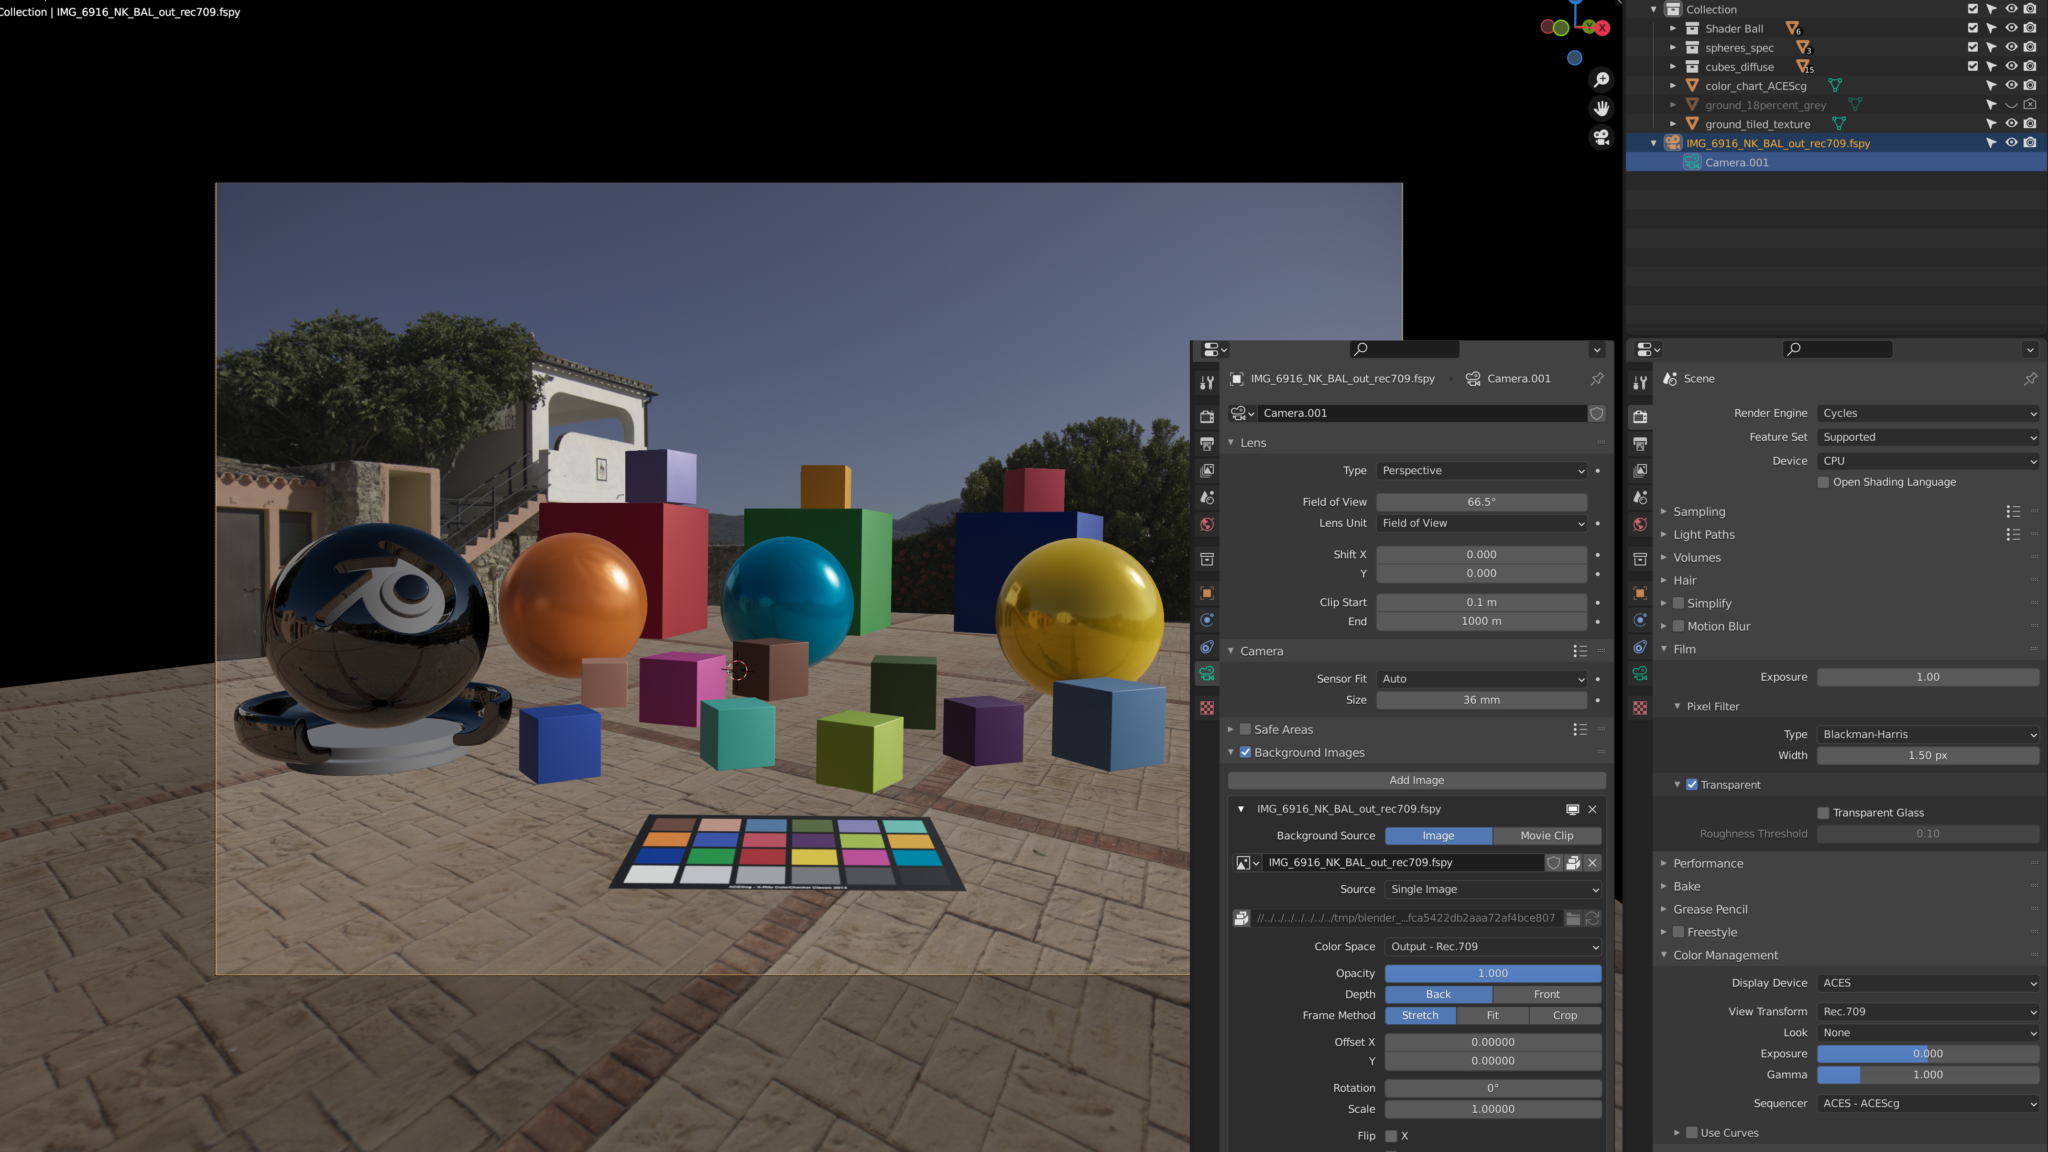
Task: Select the green camera Object Data Properties tab
Action: coord(1206,675)
